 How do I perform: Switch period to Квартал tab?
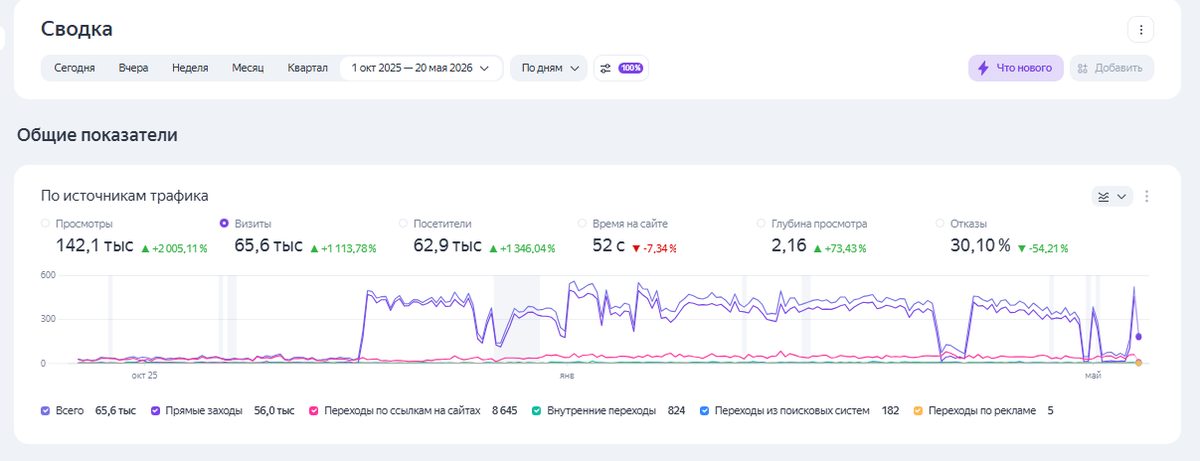tap(307, 68)
